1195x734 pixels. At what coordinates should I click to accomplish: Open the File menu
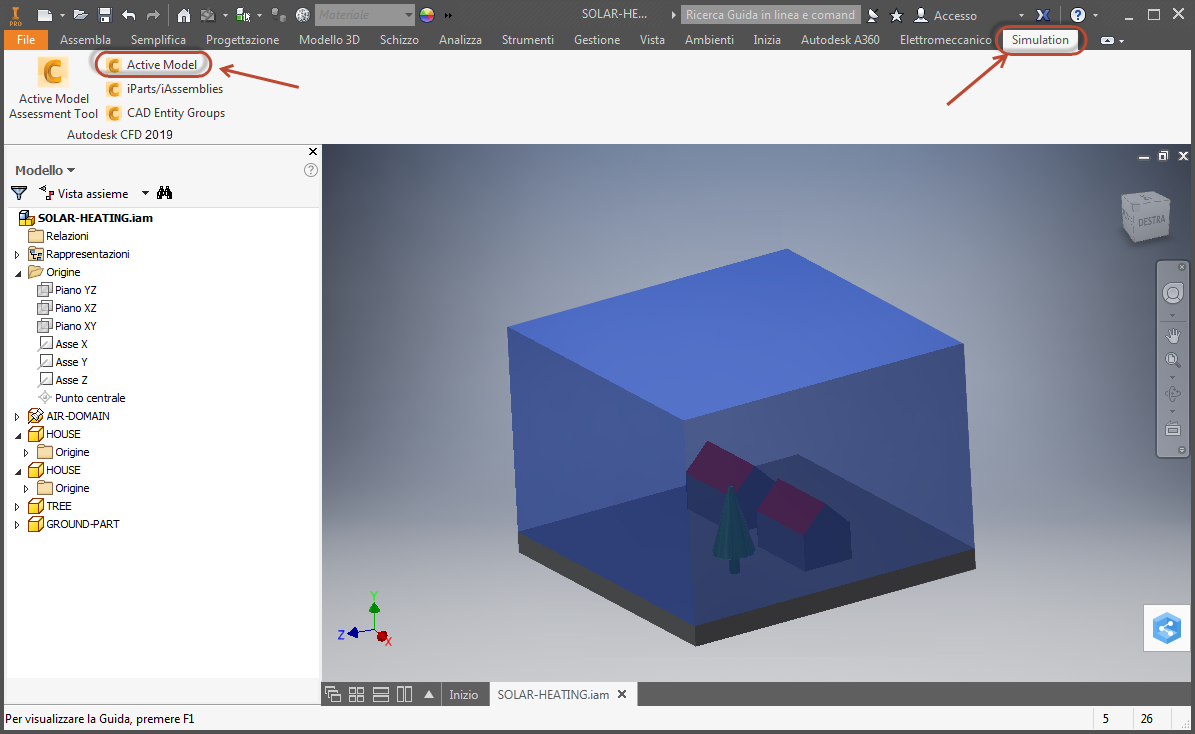pos(26,40)
